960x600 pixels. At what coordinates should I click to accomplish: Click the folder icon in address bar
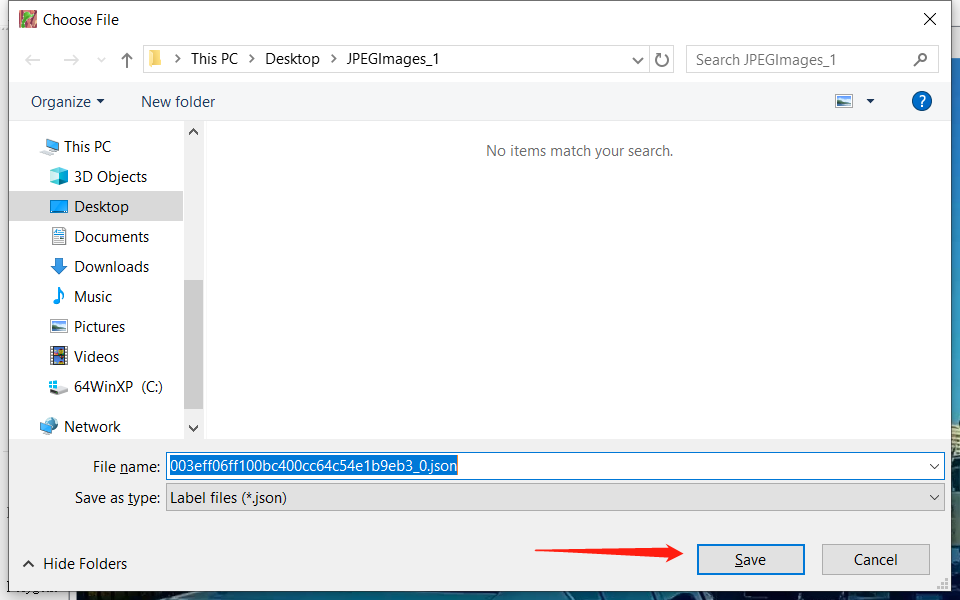(x=156, y=59)
